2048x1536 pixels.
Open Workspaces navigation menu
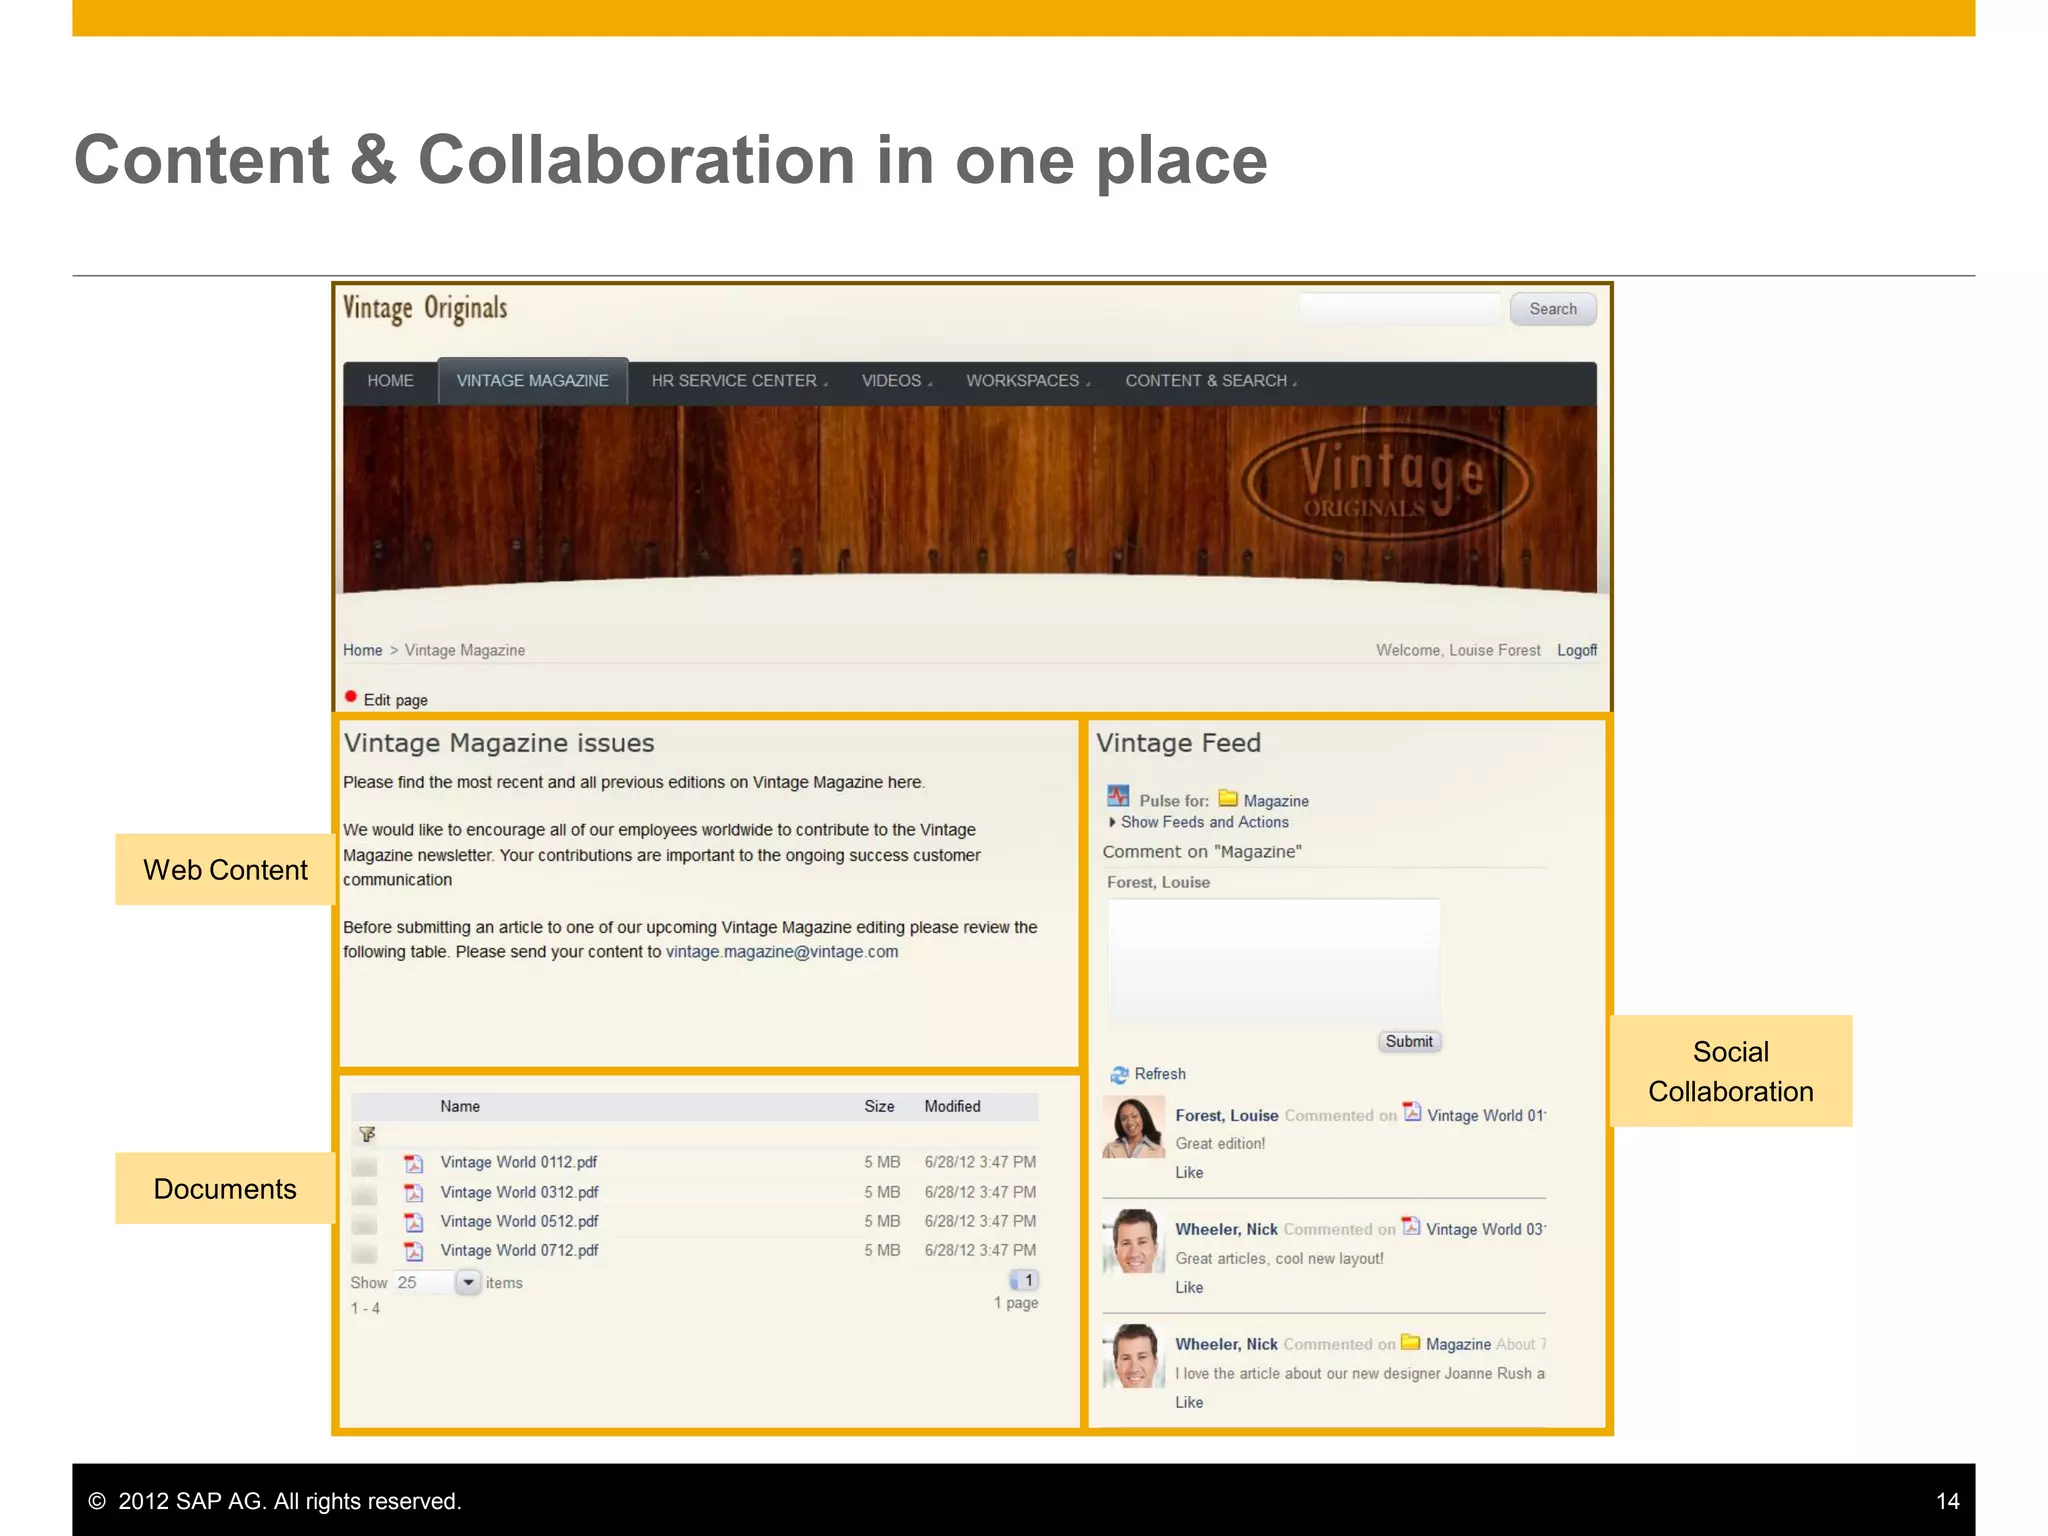pos(1027,381)
